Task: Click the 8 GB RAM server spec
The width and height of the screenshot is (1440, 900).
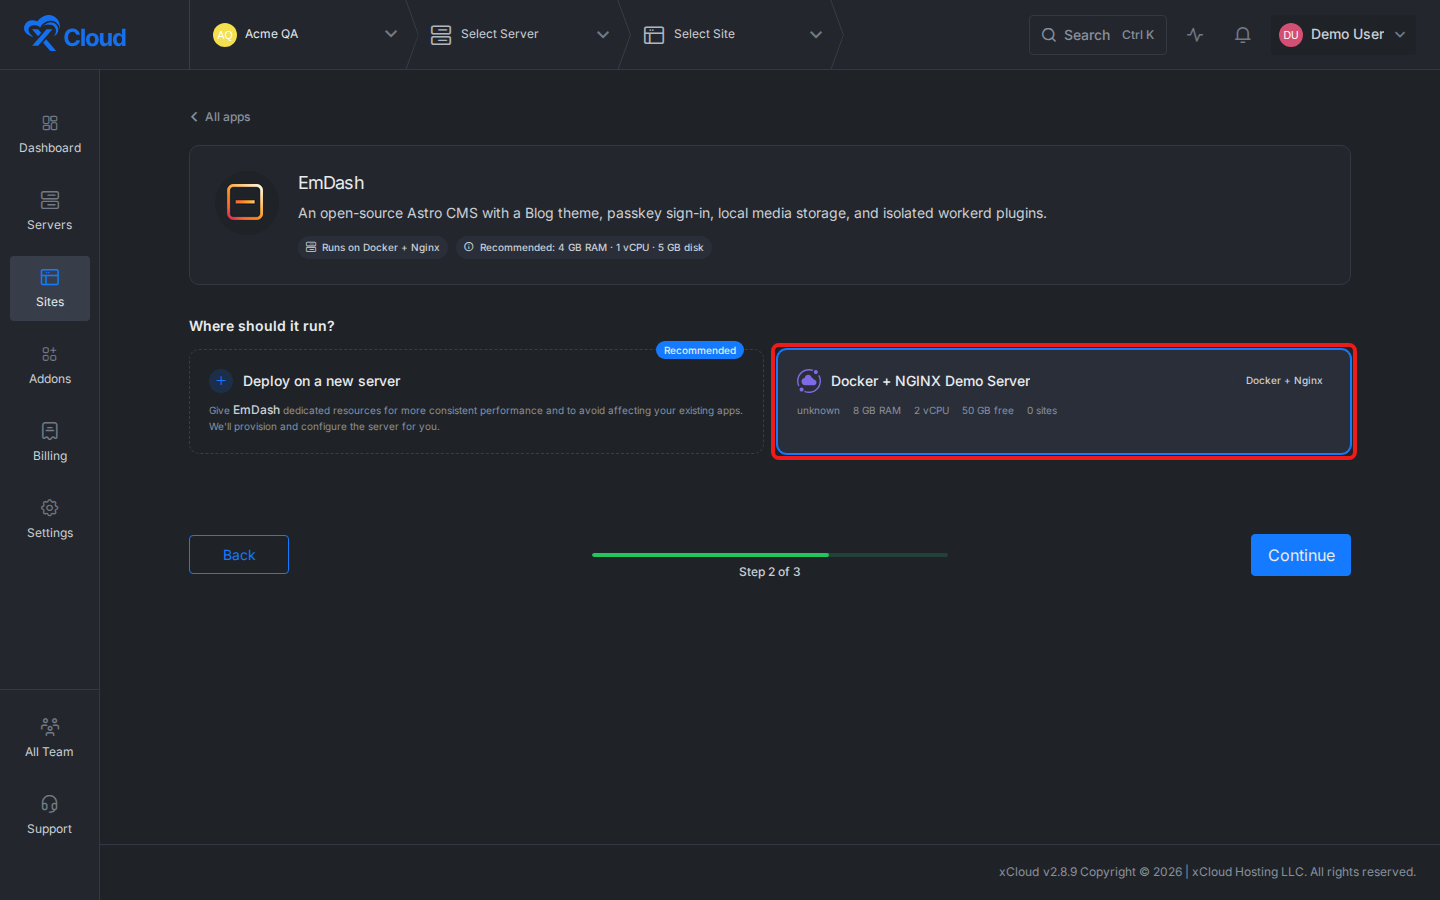Action: pos(877,411)
